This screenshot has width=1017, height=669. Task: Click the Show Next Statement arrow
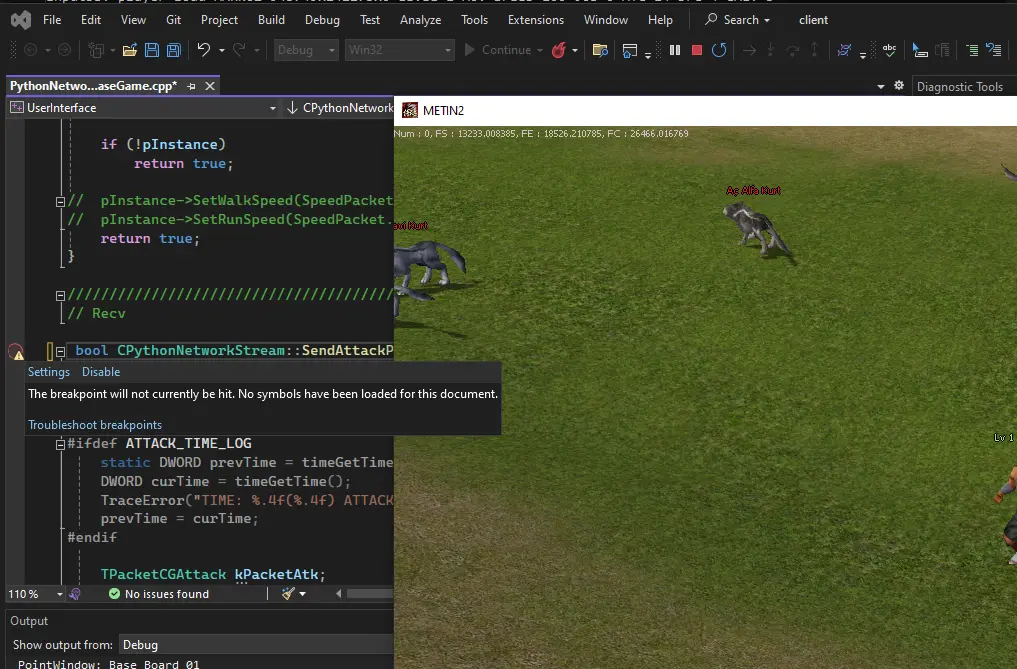[749, 50]
